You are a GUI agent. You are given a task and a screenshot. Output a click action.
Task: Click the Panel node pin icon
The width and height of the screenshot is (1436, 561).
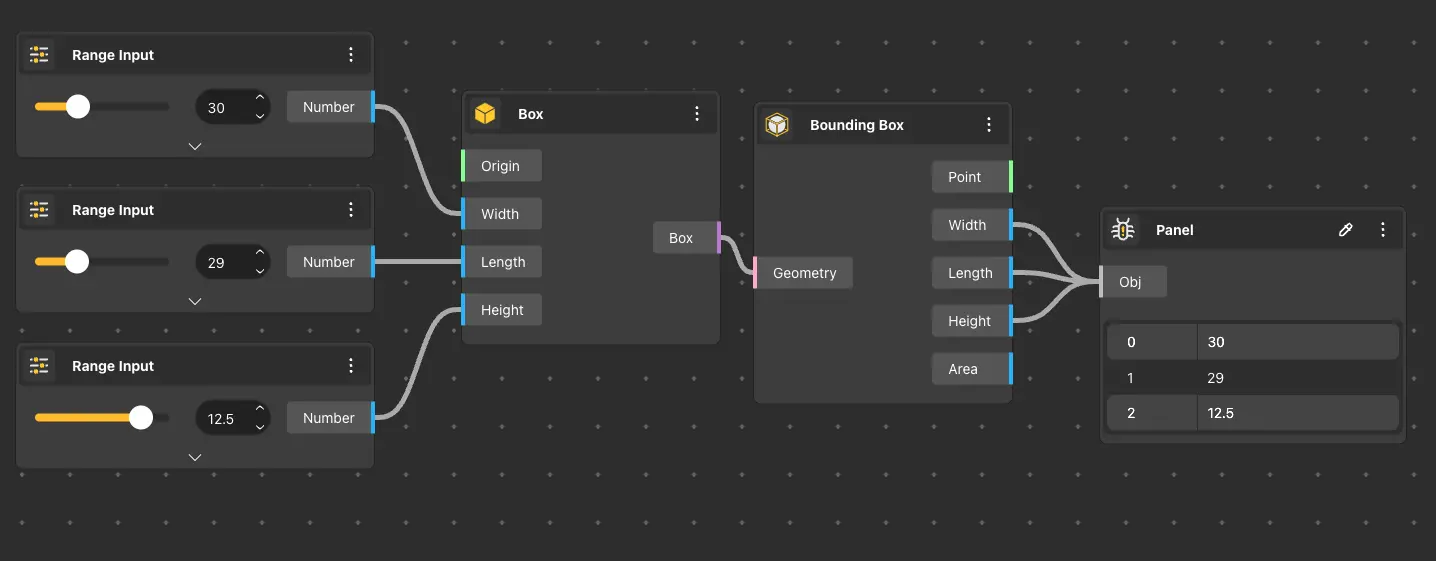click(1345, 230)
